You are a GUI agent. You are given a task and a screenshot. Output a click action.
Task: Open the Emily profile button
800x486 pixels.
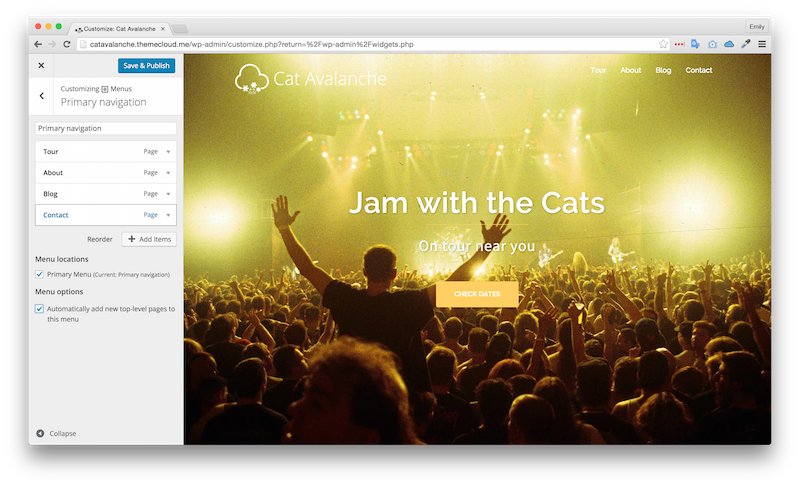pos(757,27)
